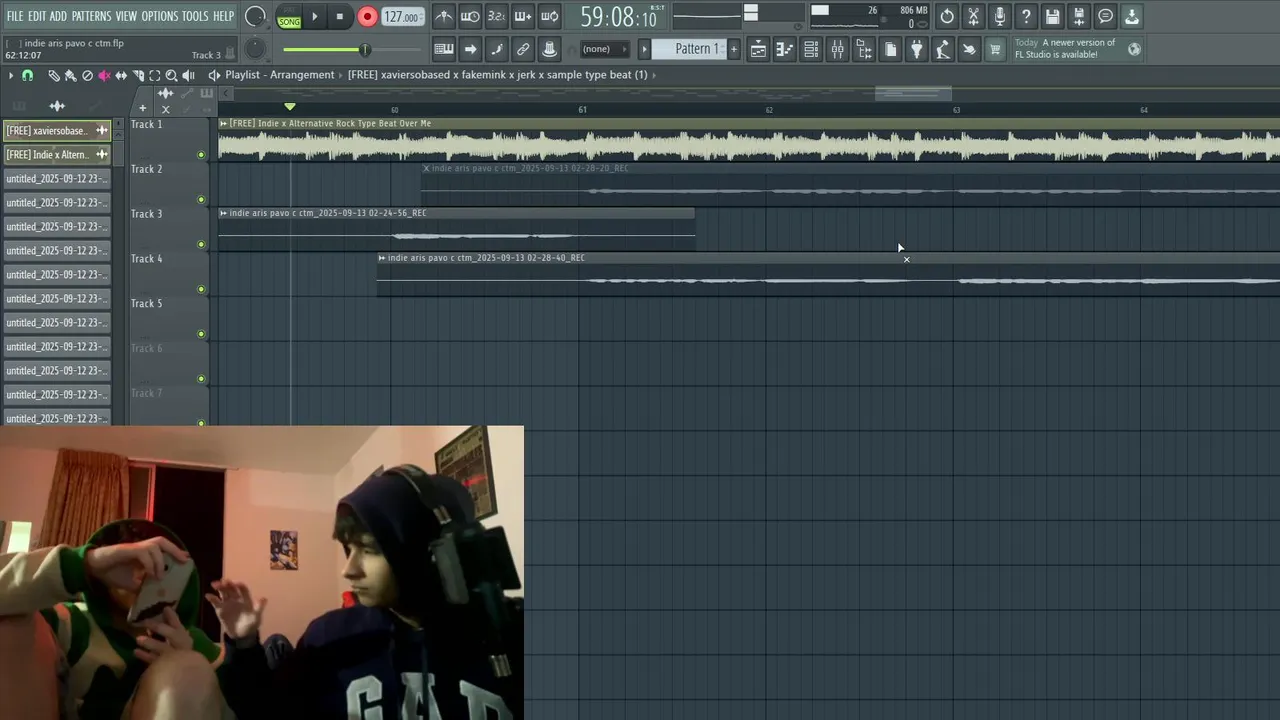Open clip menu of Indie x Alternative Rock clip
Viewport: 1280px width, 720px height.
tap(223, 124)
